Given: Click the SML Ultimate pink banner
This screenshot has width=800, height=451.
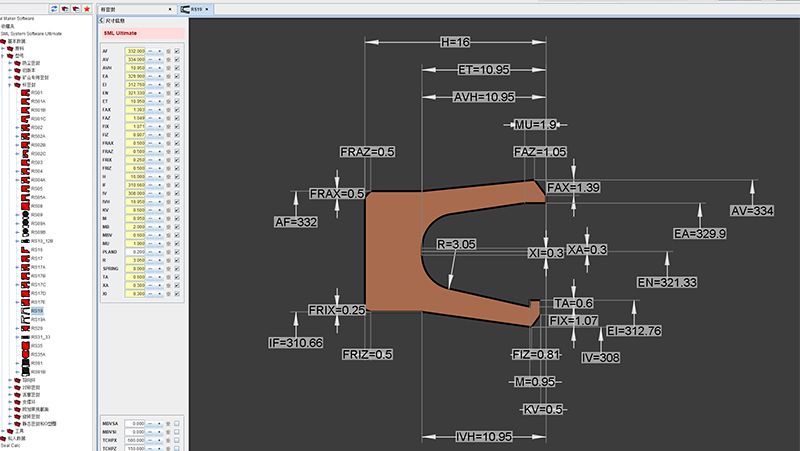Looking at the screenshot, I should tap(141, 33).
